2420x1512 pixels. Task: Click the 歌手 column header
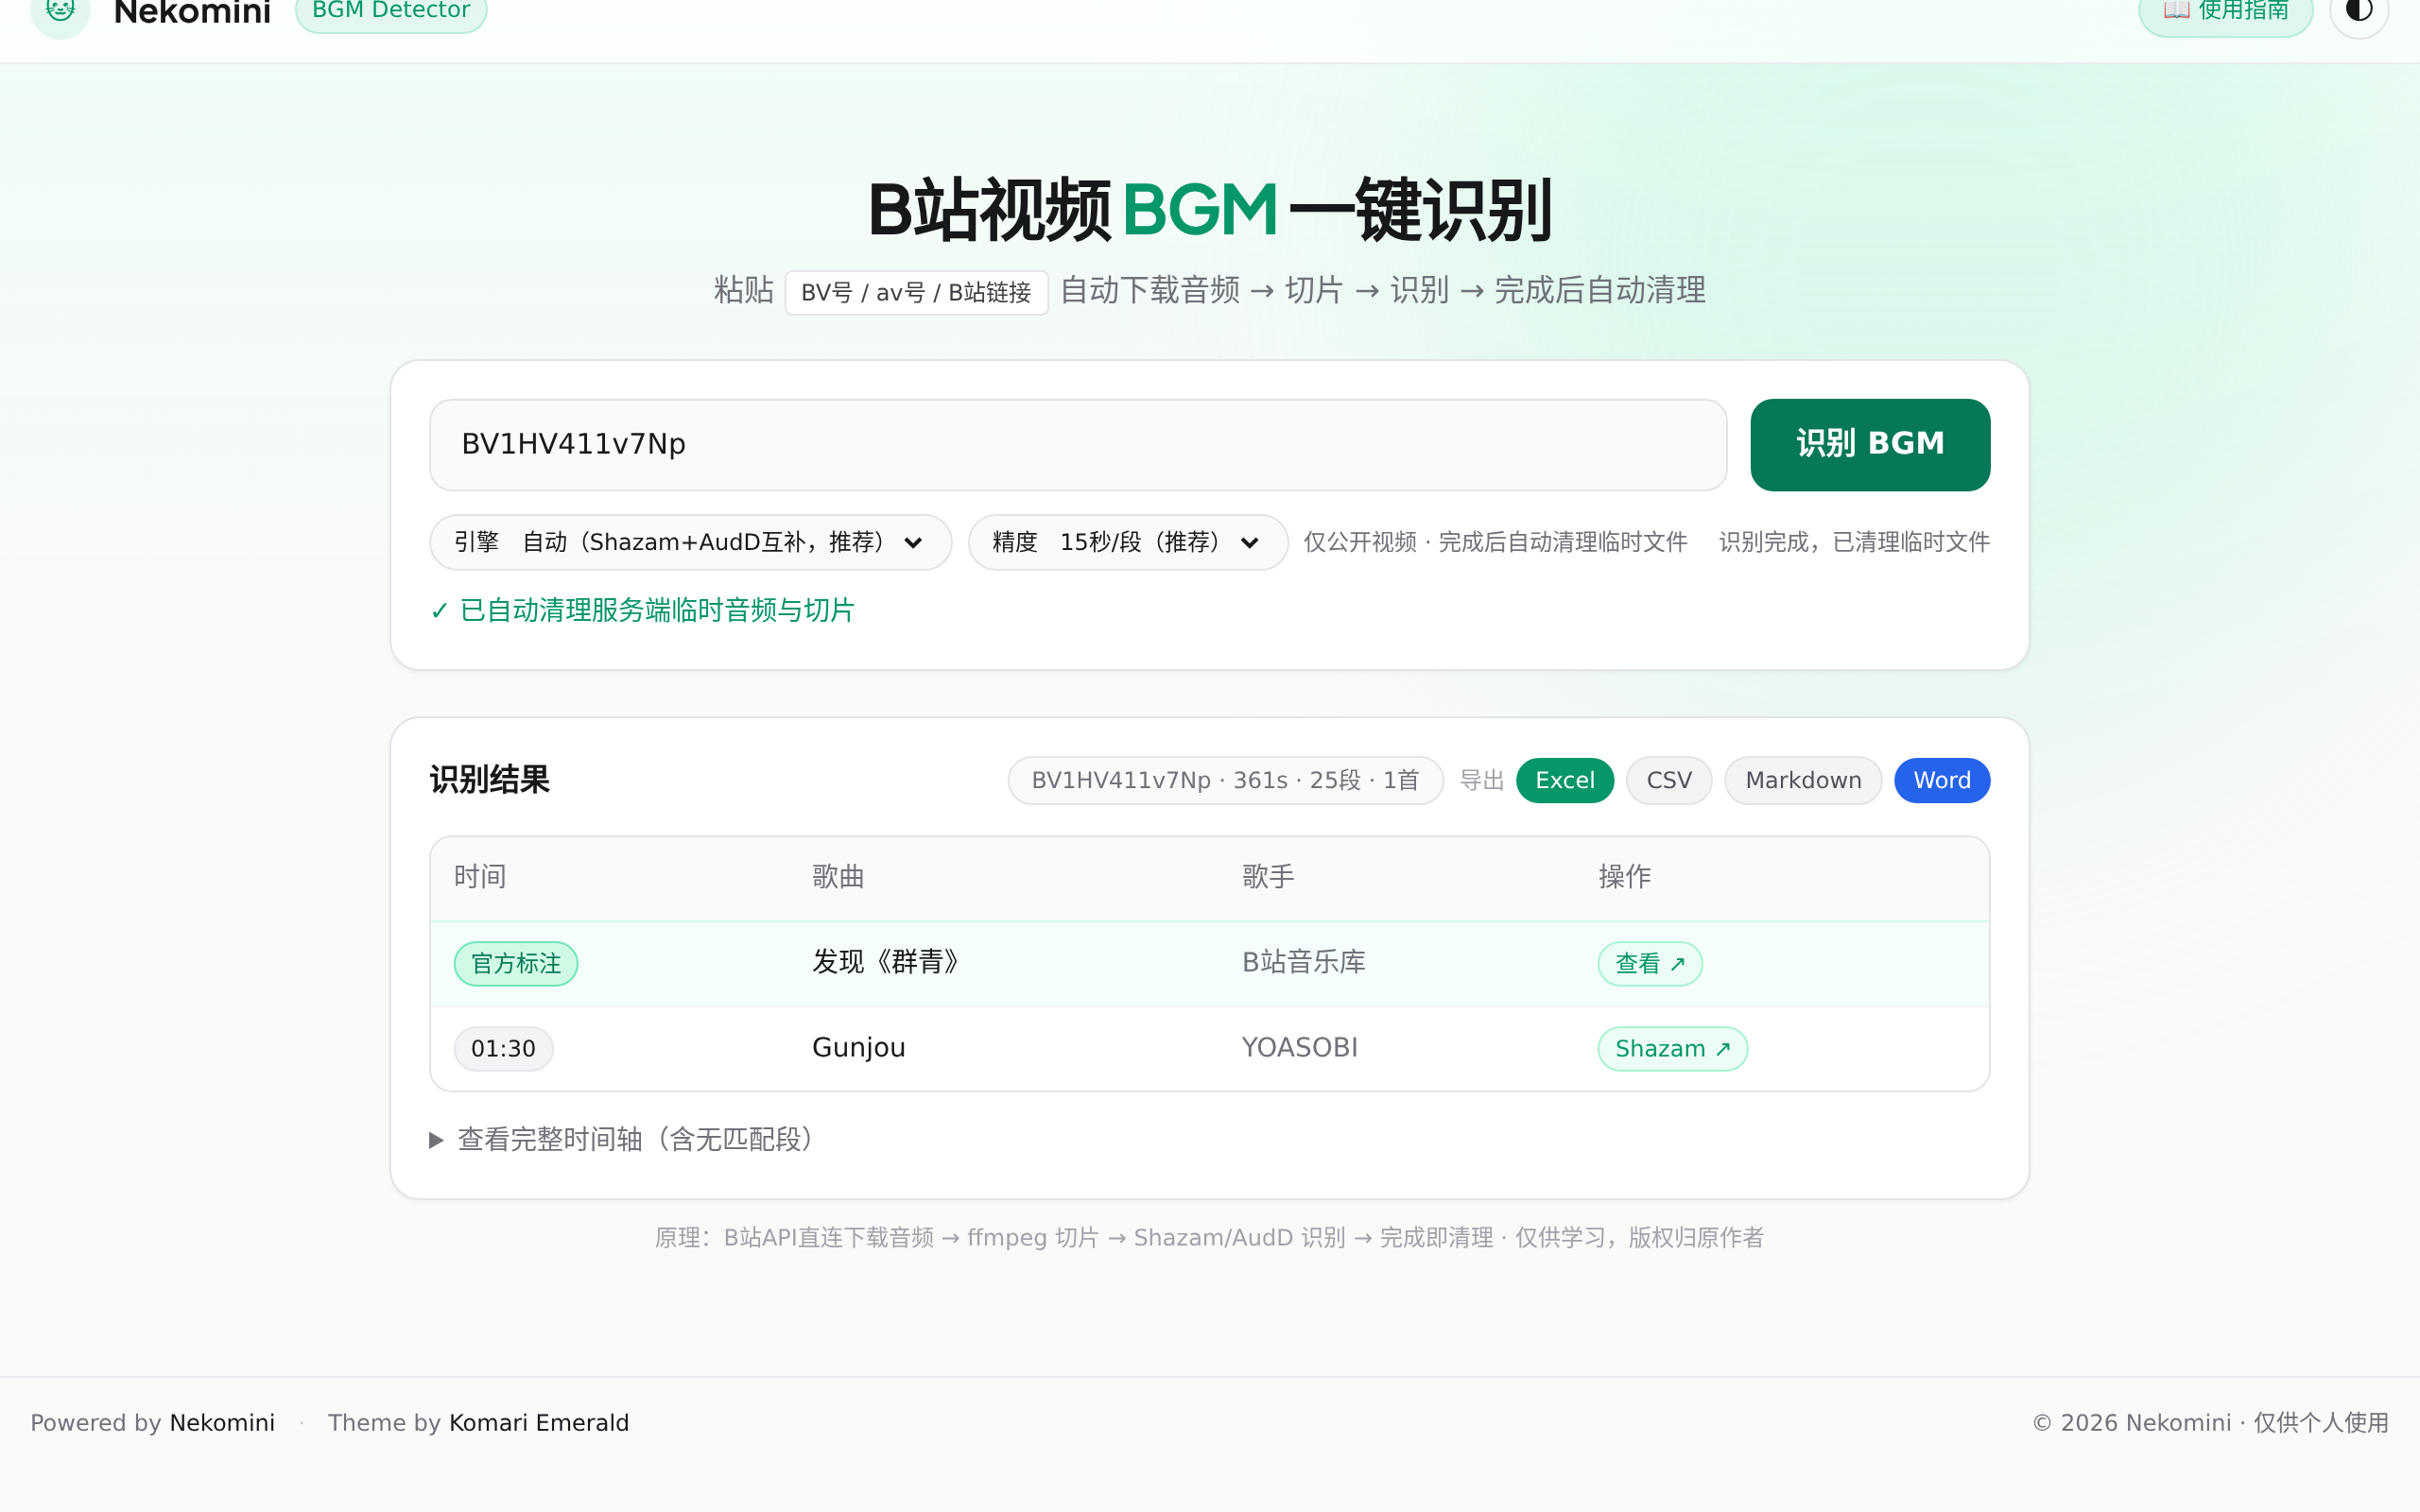coord(1268,877)
